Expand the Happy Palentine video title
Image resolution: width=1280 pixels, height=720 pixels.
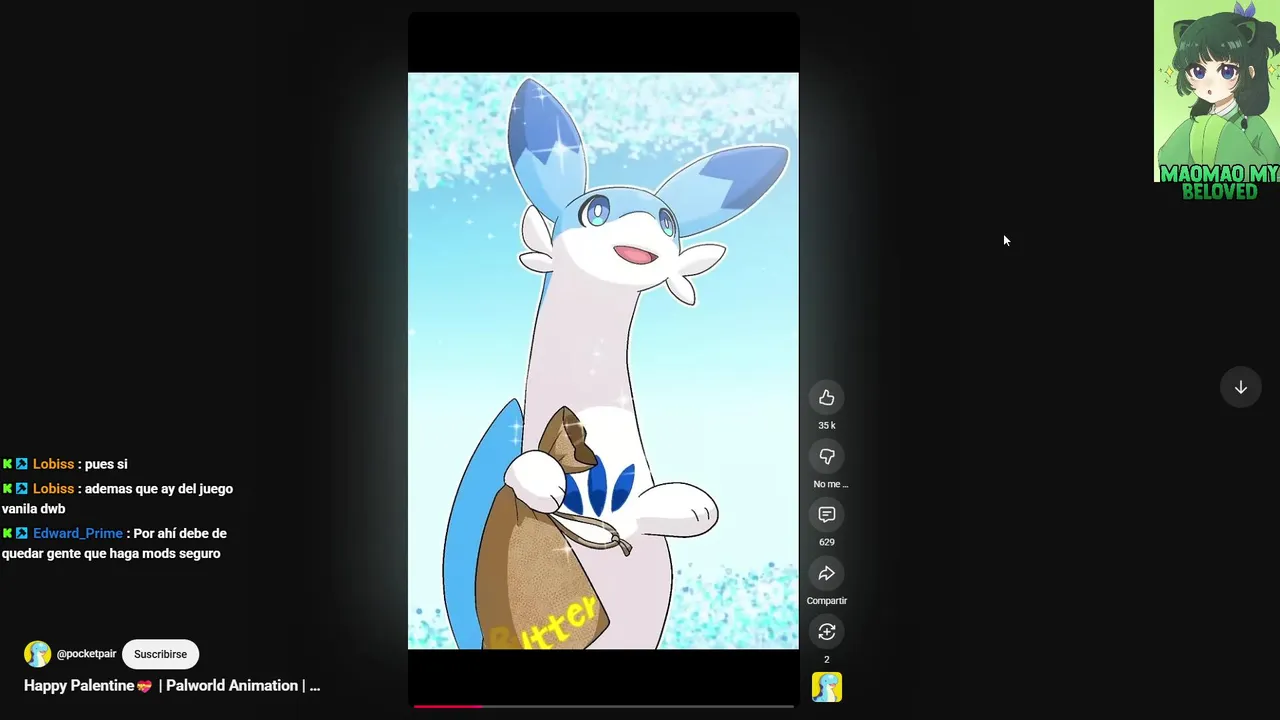(172, 686)
